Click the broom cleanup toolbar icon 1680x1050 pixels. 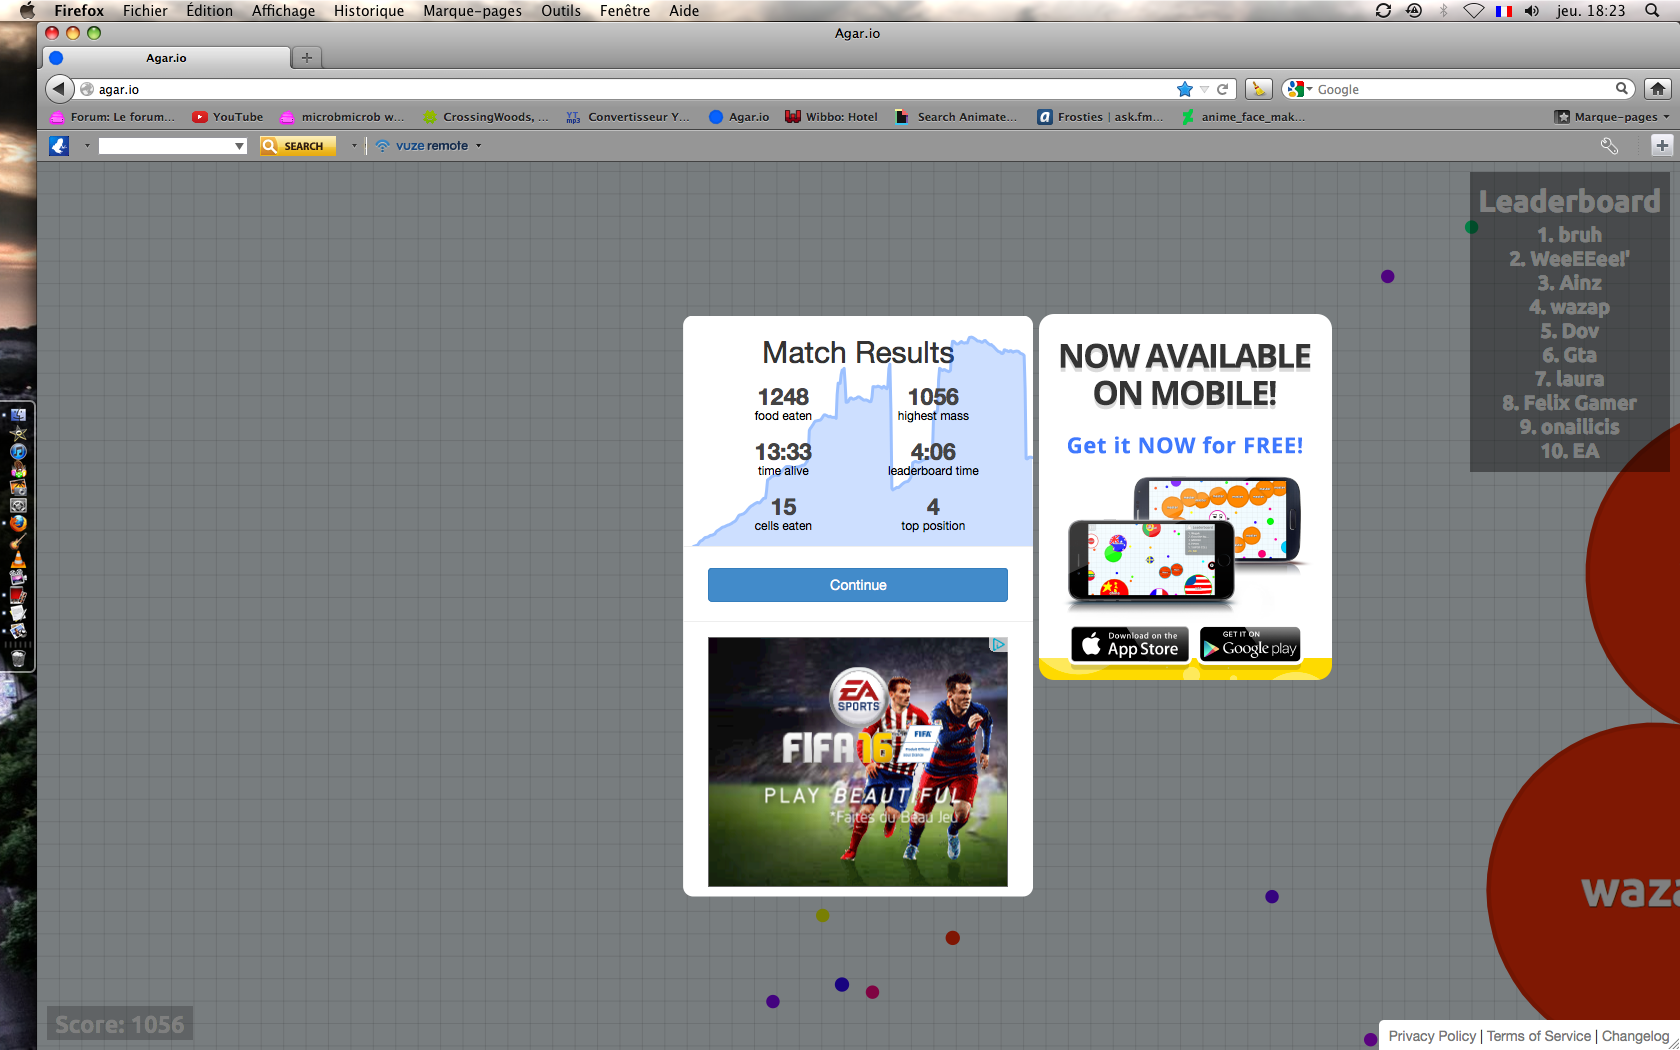click(x=1258, y=89)
